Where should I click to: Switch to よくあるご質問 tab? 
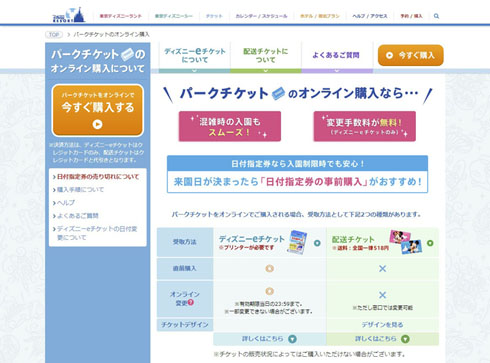coord(336,56)
